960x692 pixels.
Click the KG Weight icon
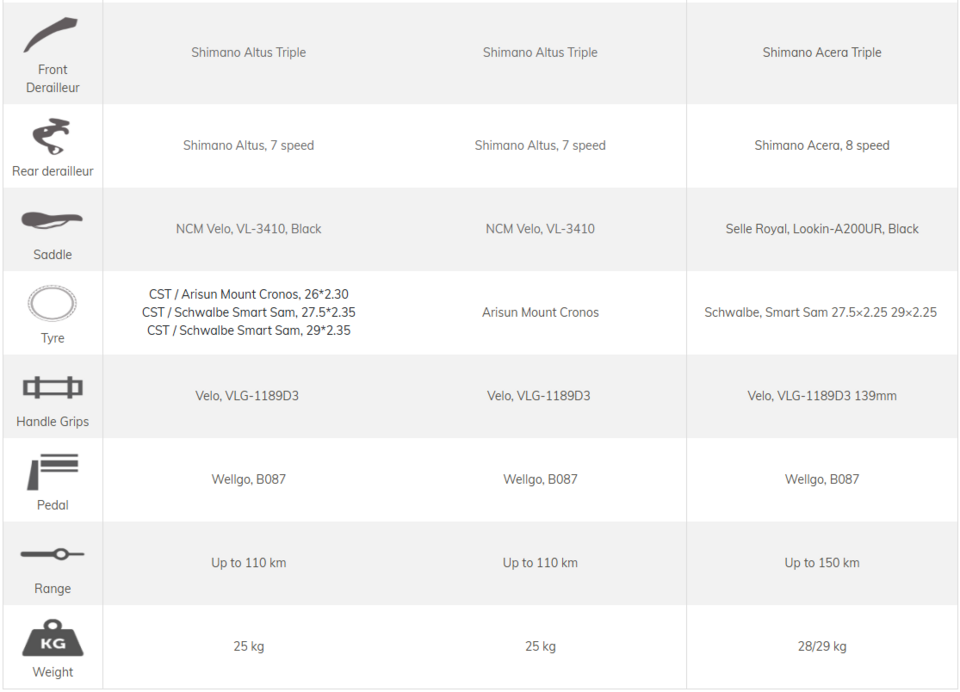(53, 638)
